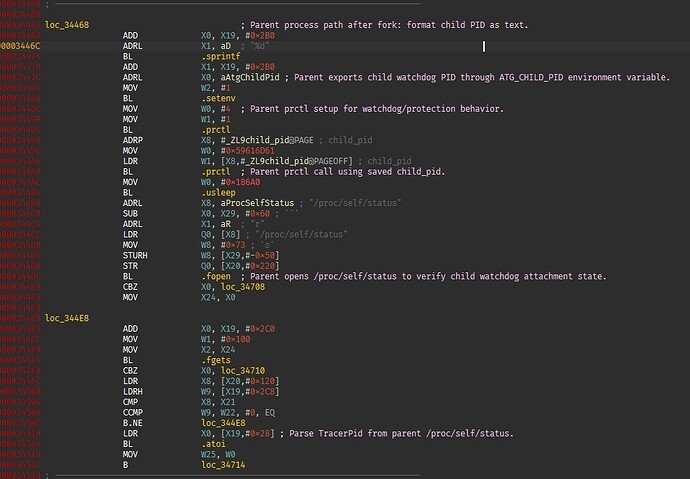This screenshot has width=690, height=479.
Task: Select the immediate #0x100
Action: coord(235,339)
